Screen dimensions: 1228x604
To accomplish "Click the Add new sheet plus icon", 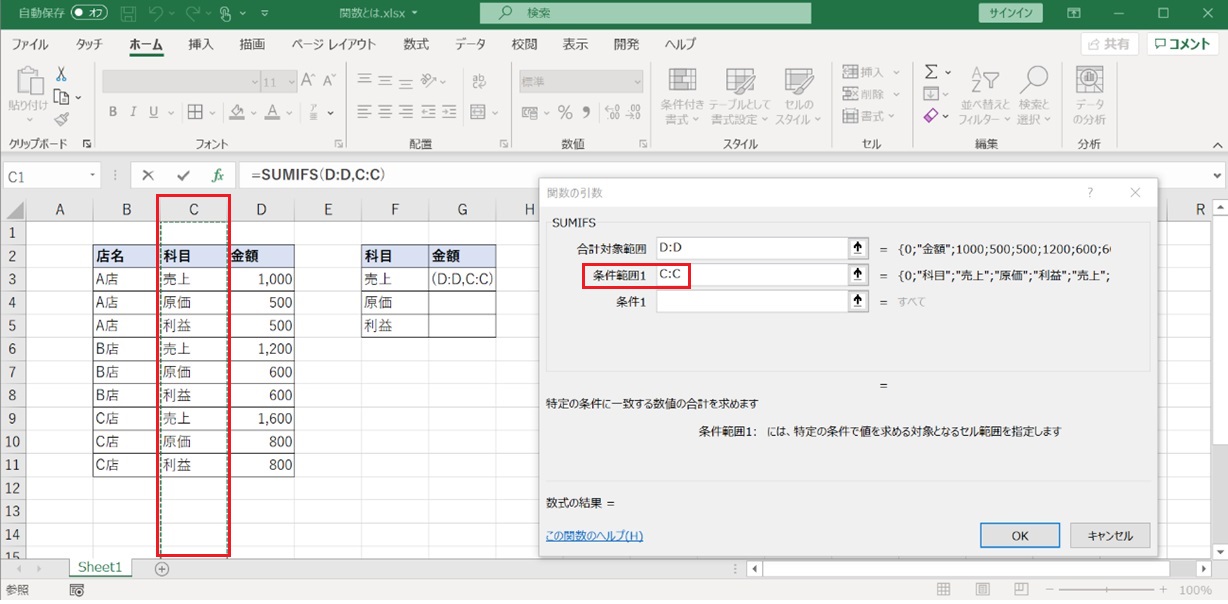I will pyautogui.click(x=162, y=568).
